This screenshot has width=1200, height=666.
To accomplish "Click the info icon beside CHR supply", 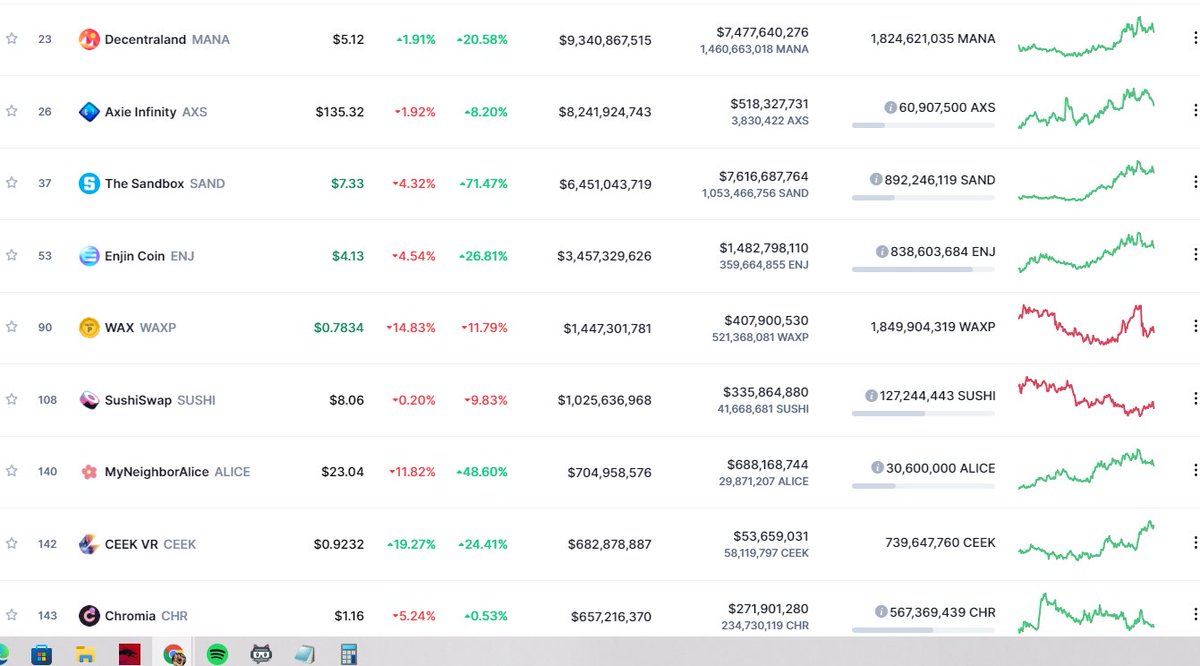I will click(881, 611).
